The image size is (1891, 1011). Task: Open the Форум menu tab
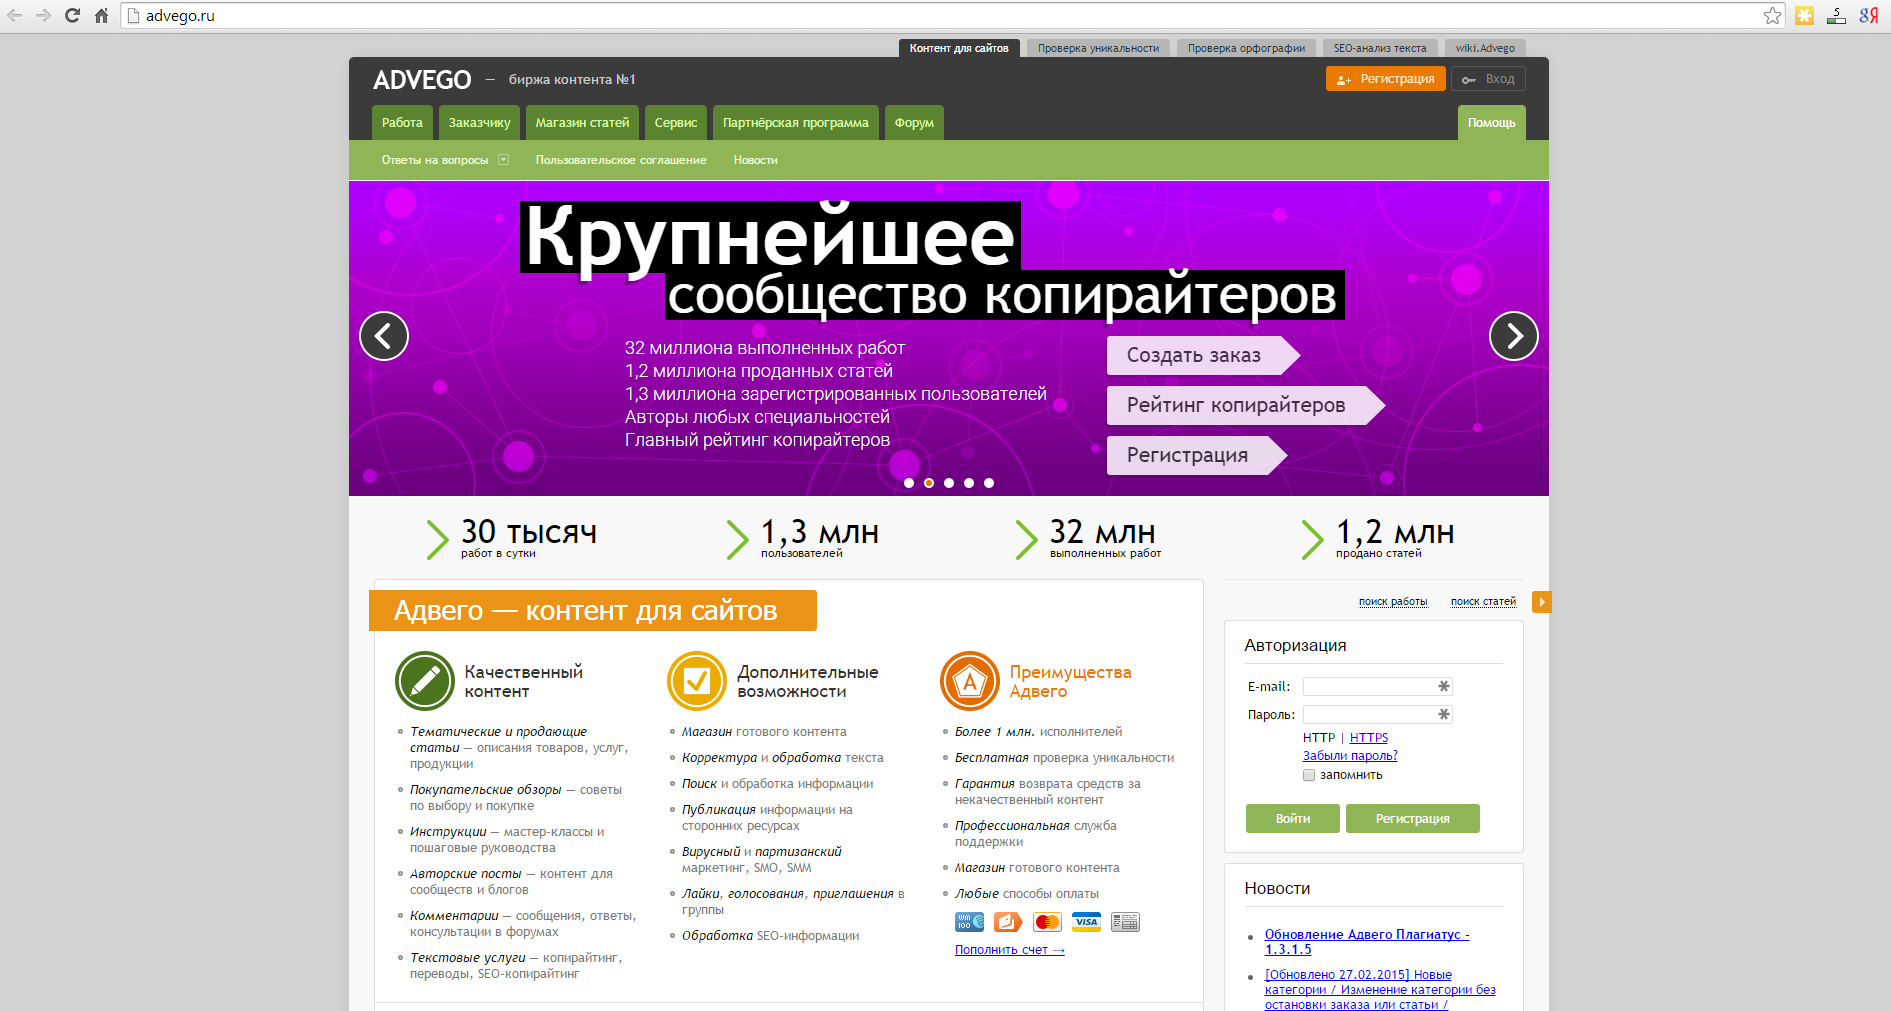[914, 123]
